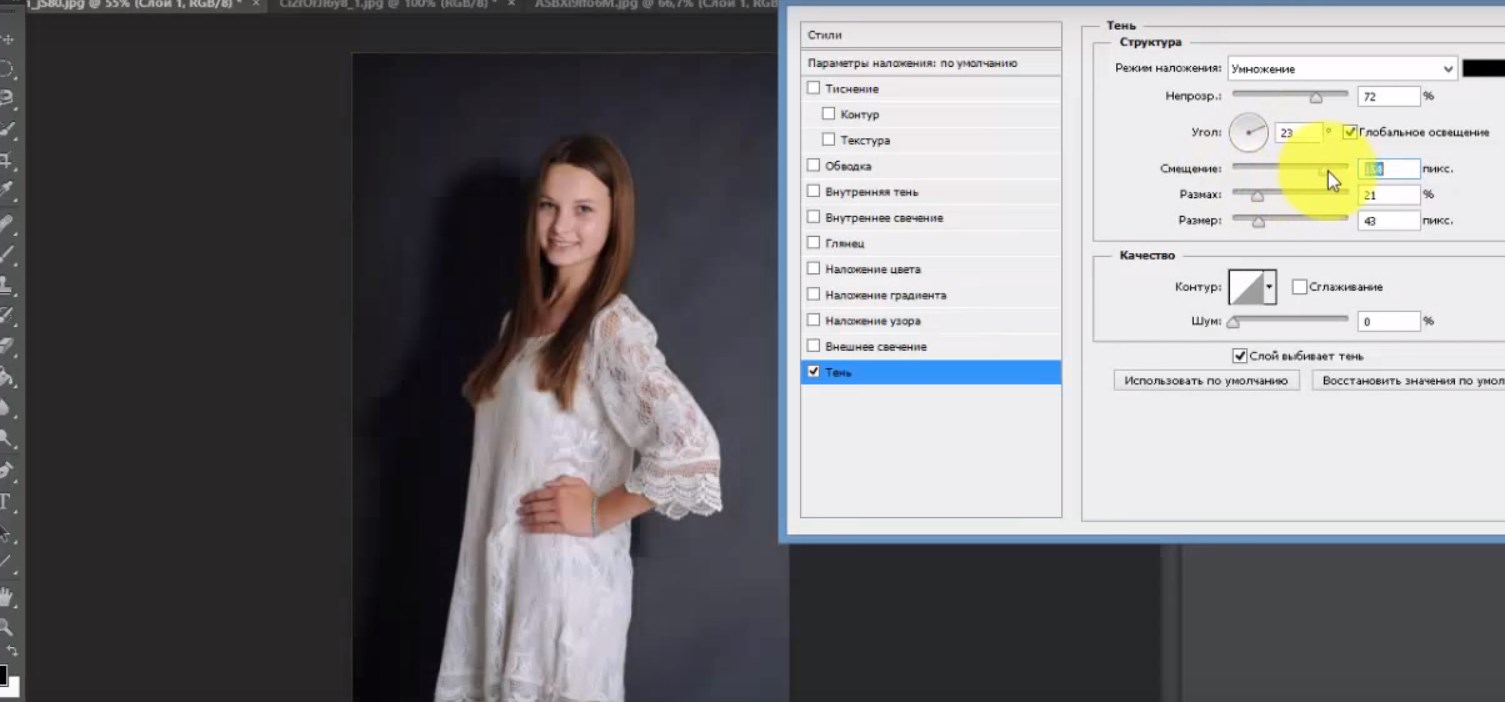Select the Crop tool
This screenshot has height=702, width=1505.
6,160
